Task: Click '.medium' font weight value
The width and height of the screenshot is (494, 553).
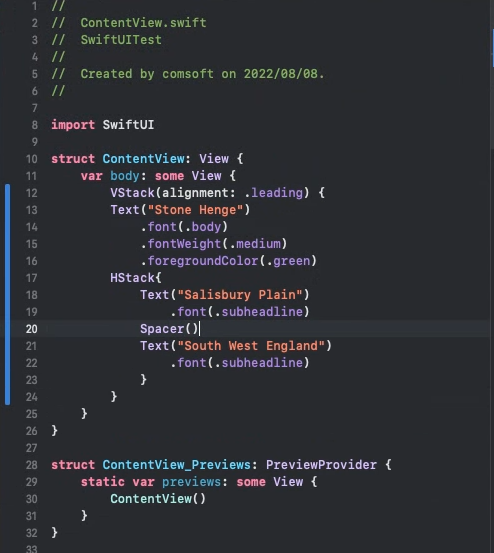Action: pos(255,244)
